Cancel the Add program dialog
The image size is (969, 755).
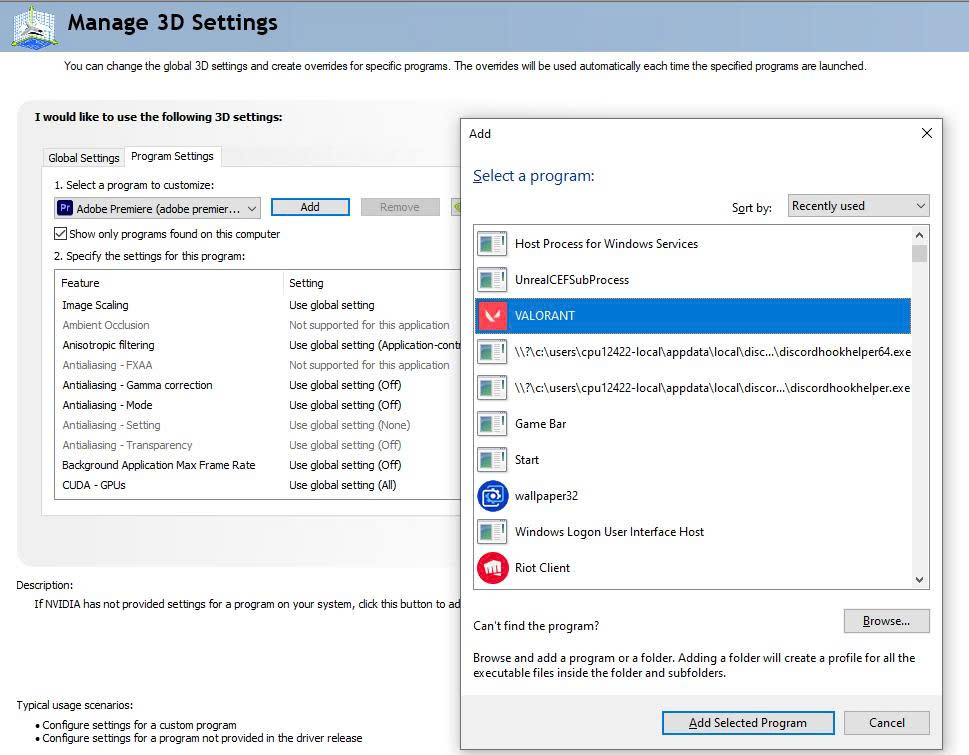[x=886, y=723]
